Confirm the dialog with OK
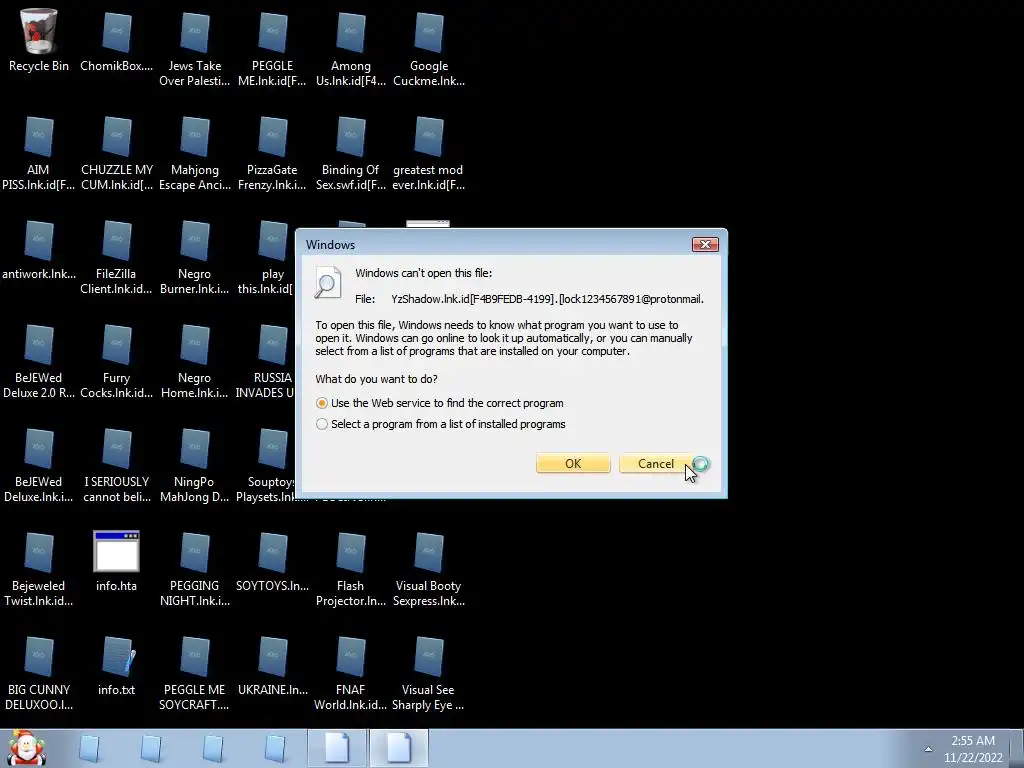 point(573,463)
